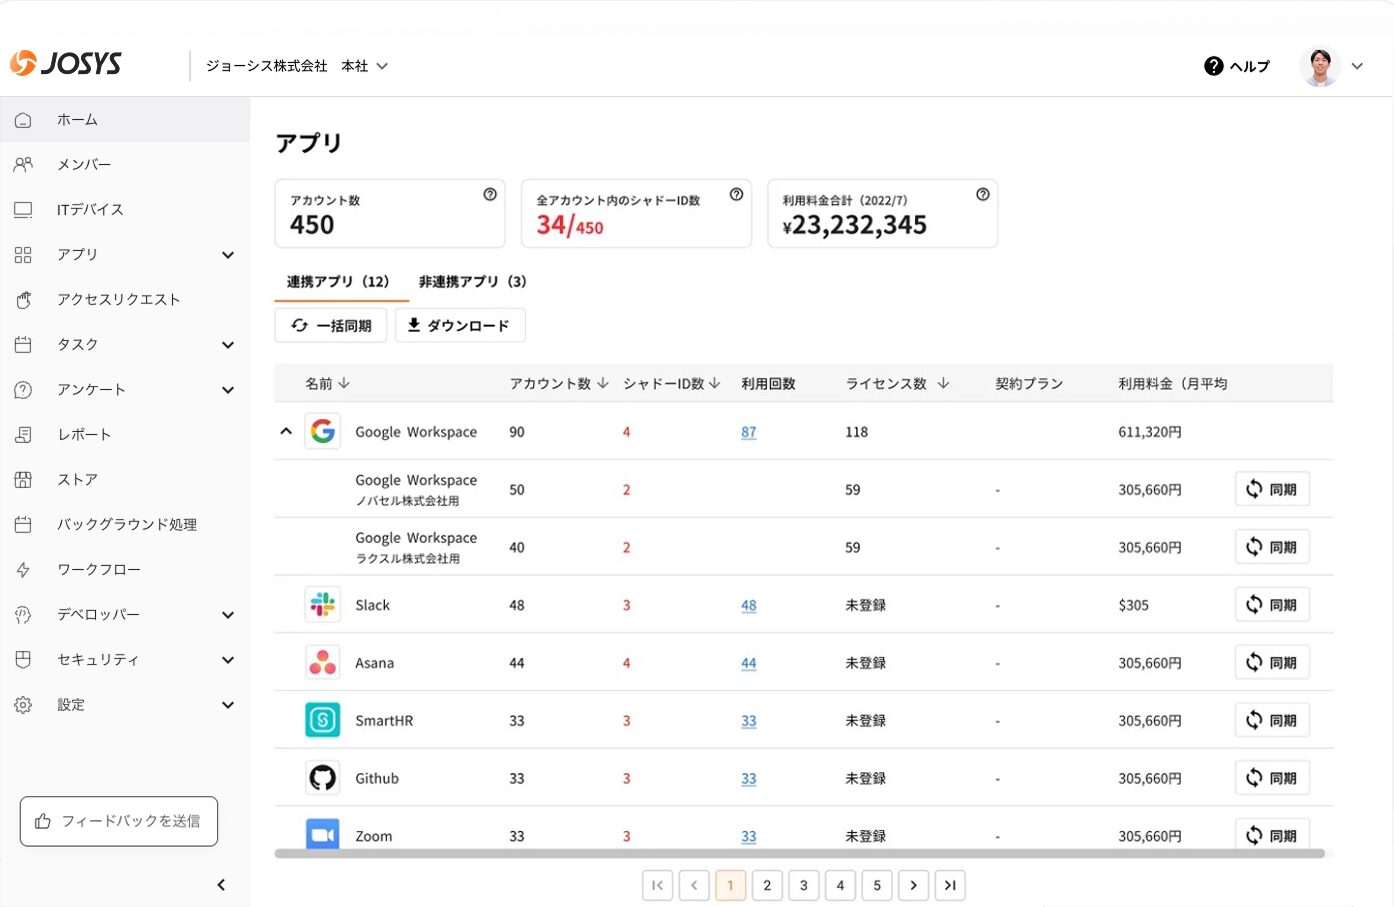Open Google Workspace usage count 87 link
Image resolution: width=1394 pixels, height=907 pixels.
coord(749,432)
